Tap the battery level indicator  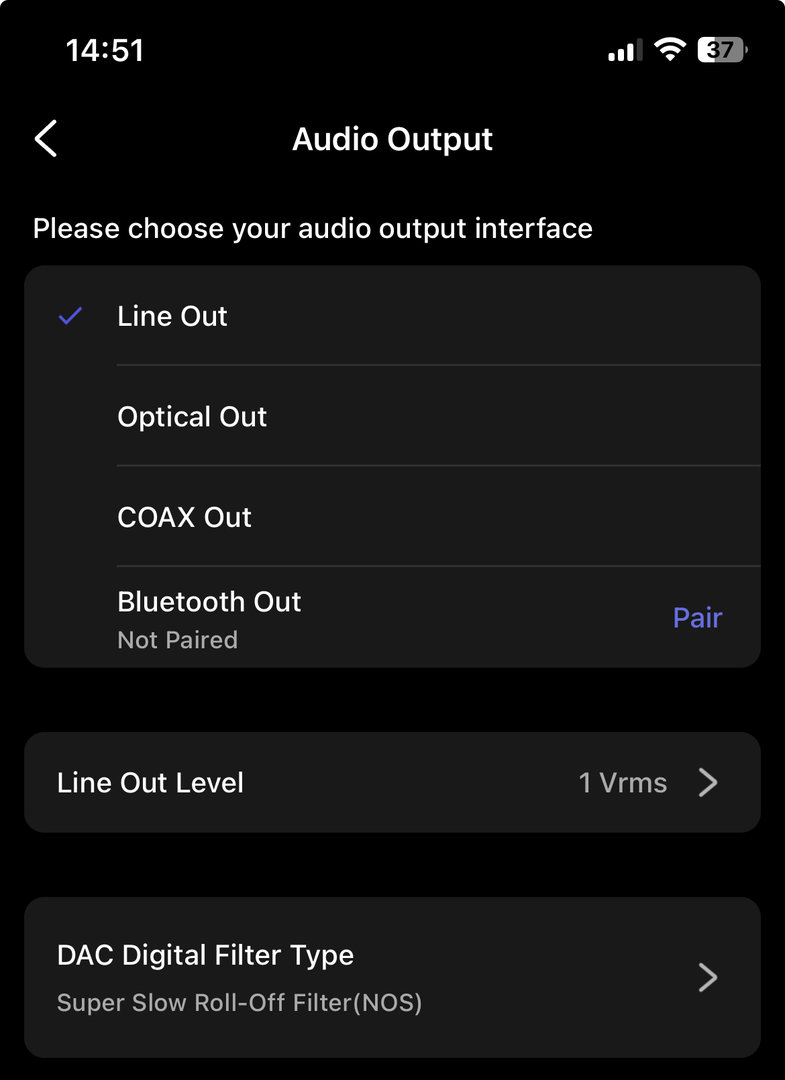click(x=722, y=50)
